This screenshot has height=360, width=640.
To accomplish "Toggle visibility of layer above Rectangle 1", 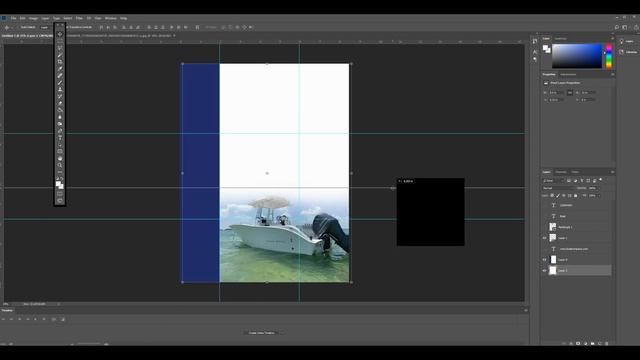I will click(544, 216).
